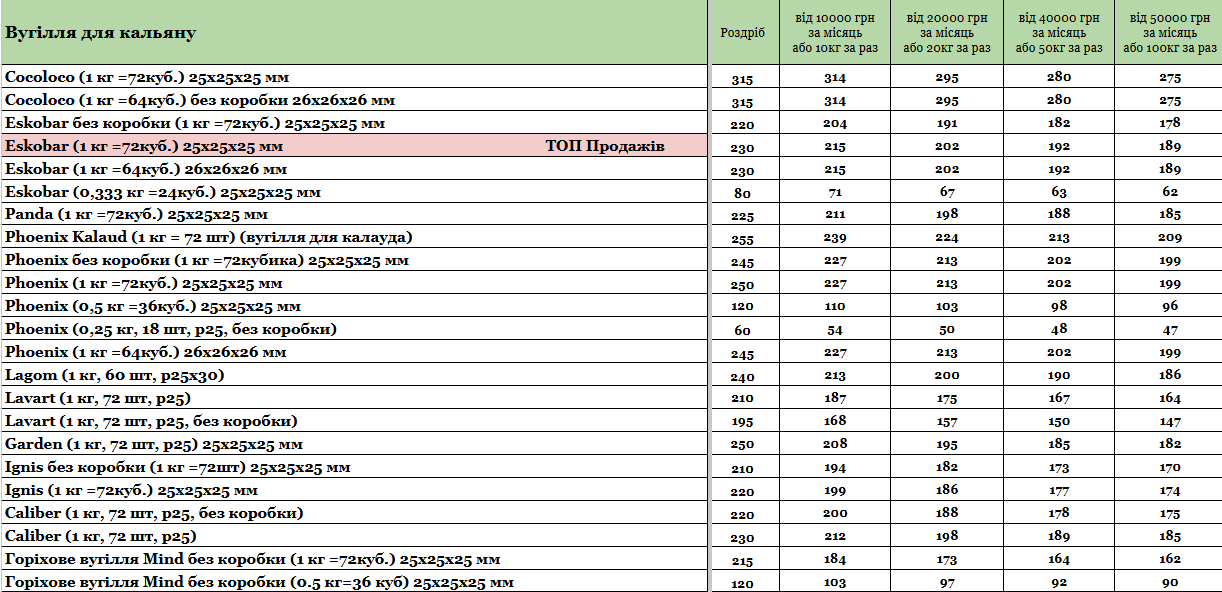This screenshot has height=592, width=1222.
Task: Select 'Горіхове вугілля Mind без коробки (0.5 кг=36 куб)'
Action: pos(260,582)
